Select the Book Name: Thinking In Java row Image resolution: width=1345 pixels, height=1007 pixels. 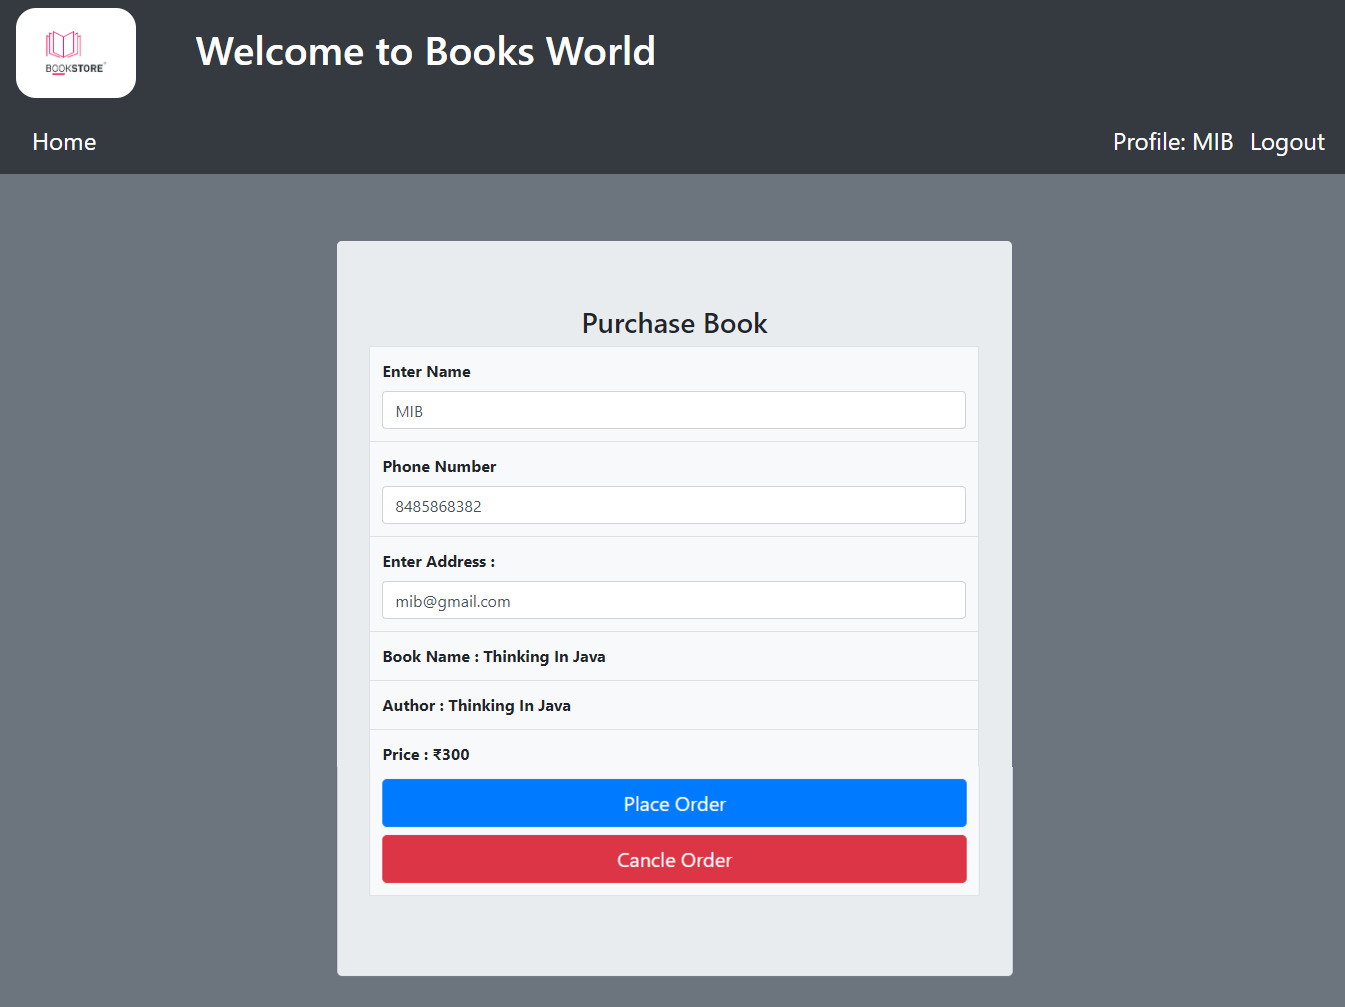click(x=494, y=656)
